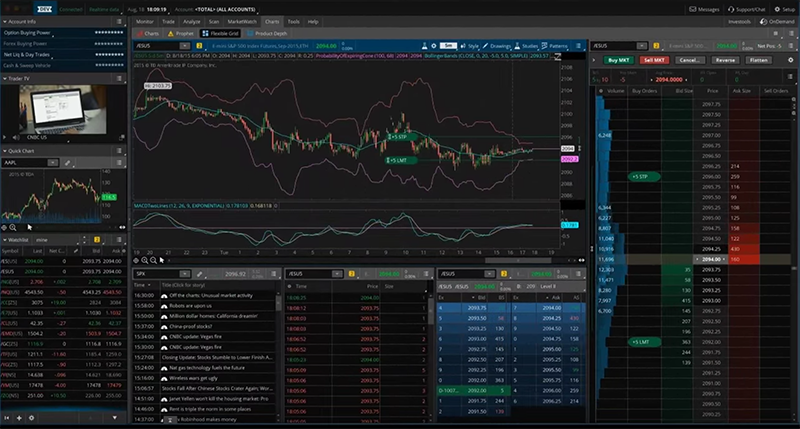The image size is (800, 429).
Task: Select the Product Depth sub-tab
Action: [x=267, y=33]
